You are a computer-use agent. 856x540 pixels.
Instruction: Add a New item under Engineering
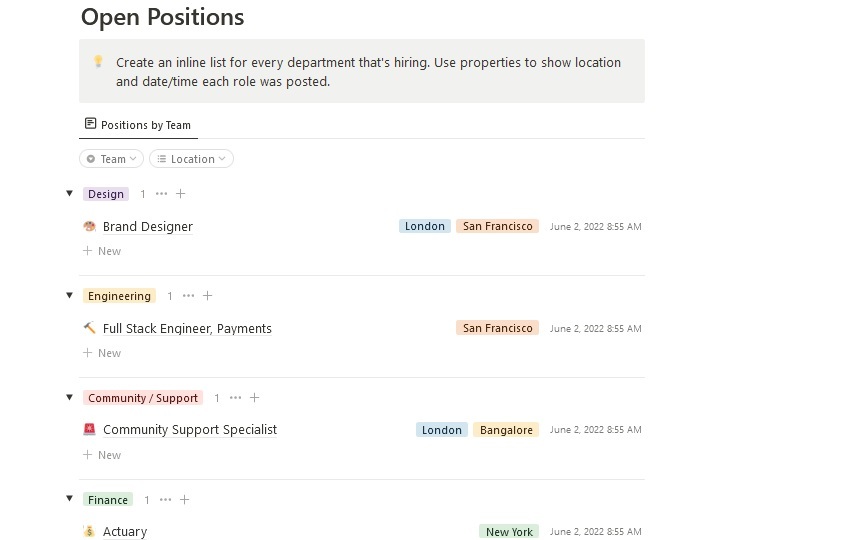pyautogui.click(x=102, y=353)
